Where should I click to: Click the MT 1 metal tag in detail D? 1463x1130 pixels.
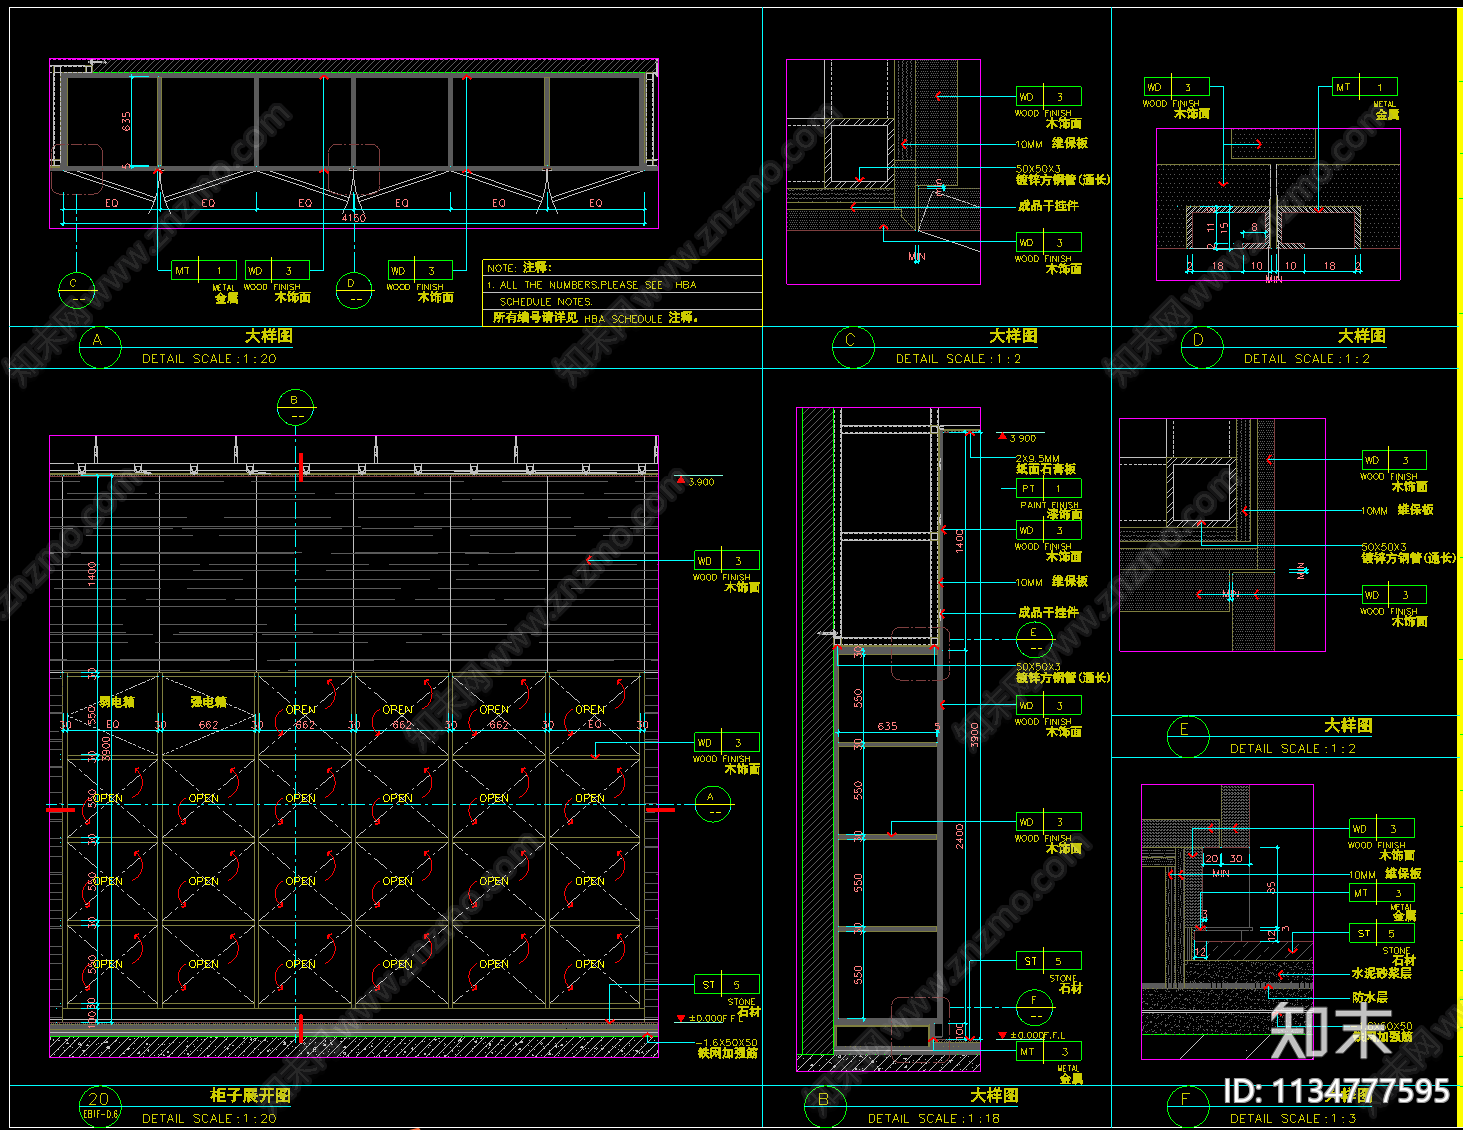coord(1365,87)
